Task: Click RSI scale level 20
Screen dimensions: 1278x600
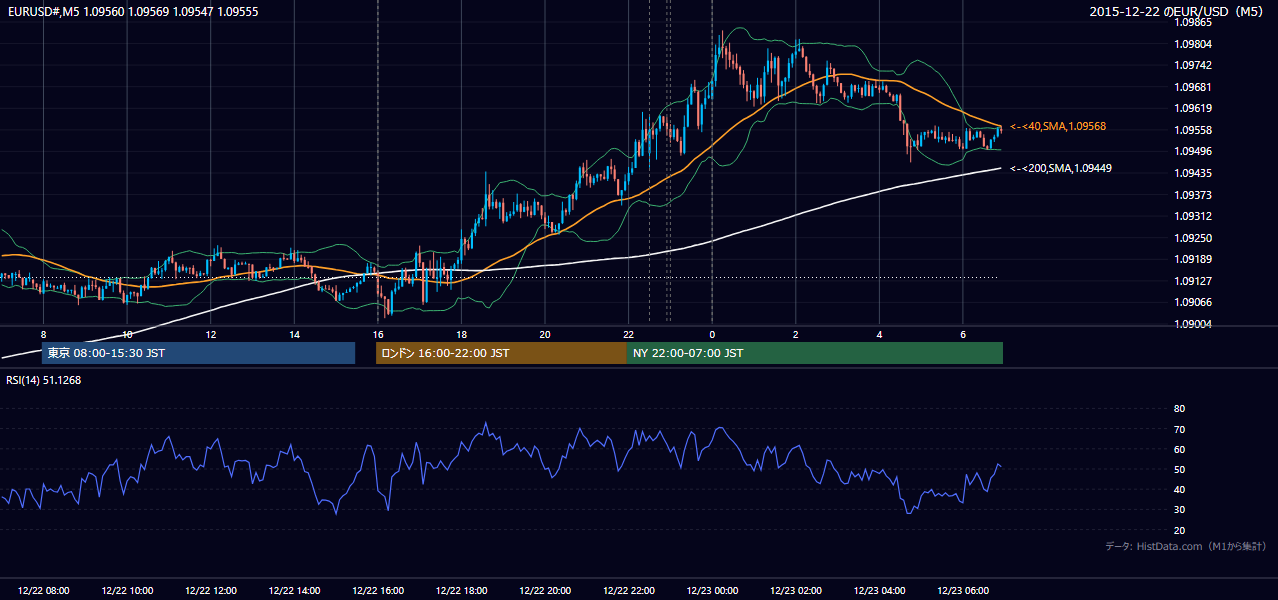Action: click(x=1179, y=530)
